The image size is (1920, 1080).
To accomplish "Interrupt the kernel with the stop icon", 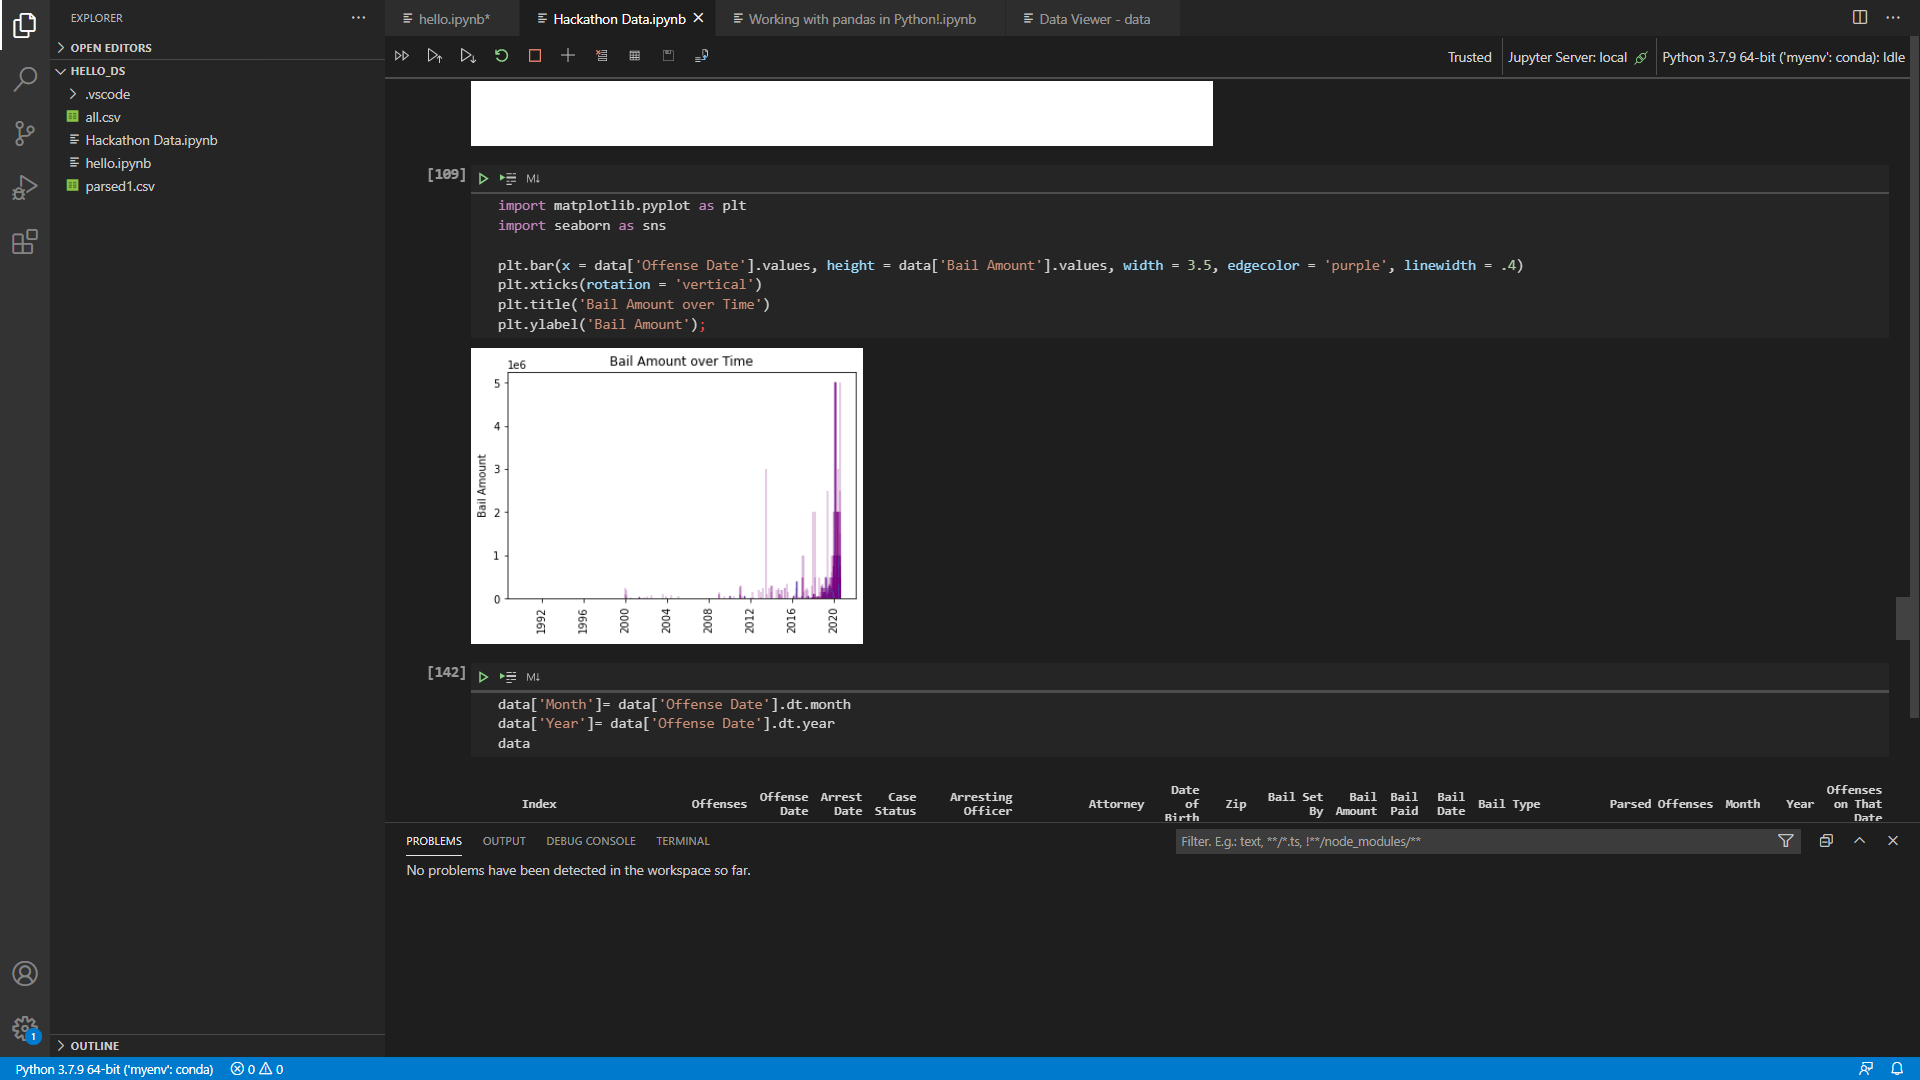I will point(535,56).
